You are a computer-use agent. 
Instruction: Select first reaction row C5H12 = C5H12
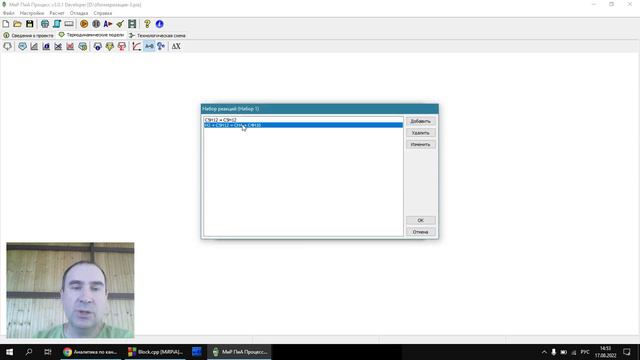pos(303,120)
